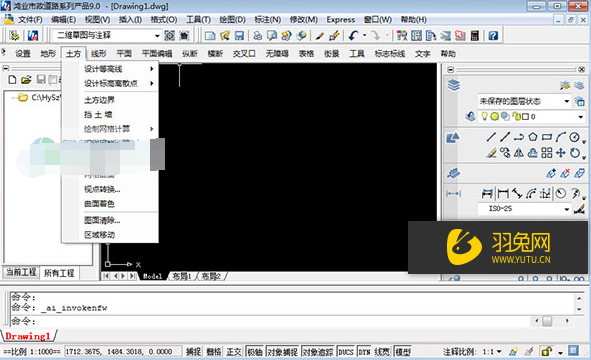Open the 未保存的图层状态 layer state dropdown

pos(567,101)
